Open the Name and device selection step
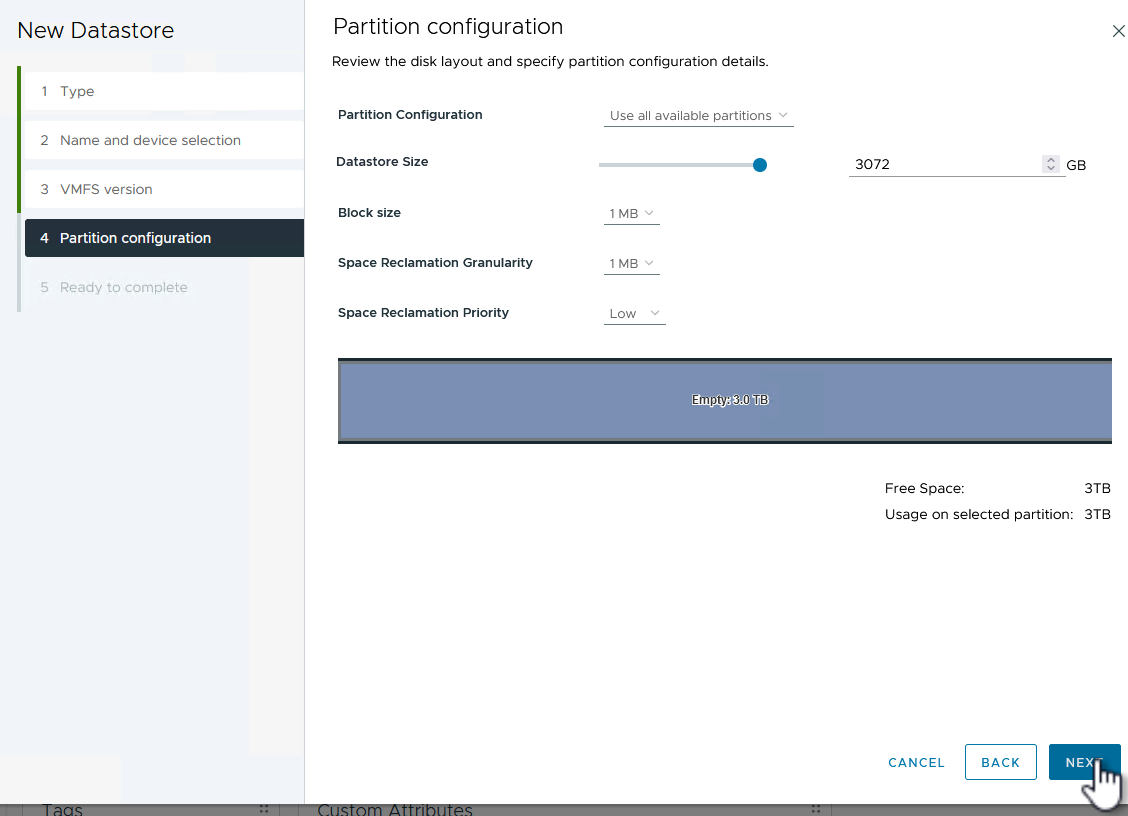Viewport: 1128px width, 816px height. [x=150, y=140]
